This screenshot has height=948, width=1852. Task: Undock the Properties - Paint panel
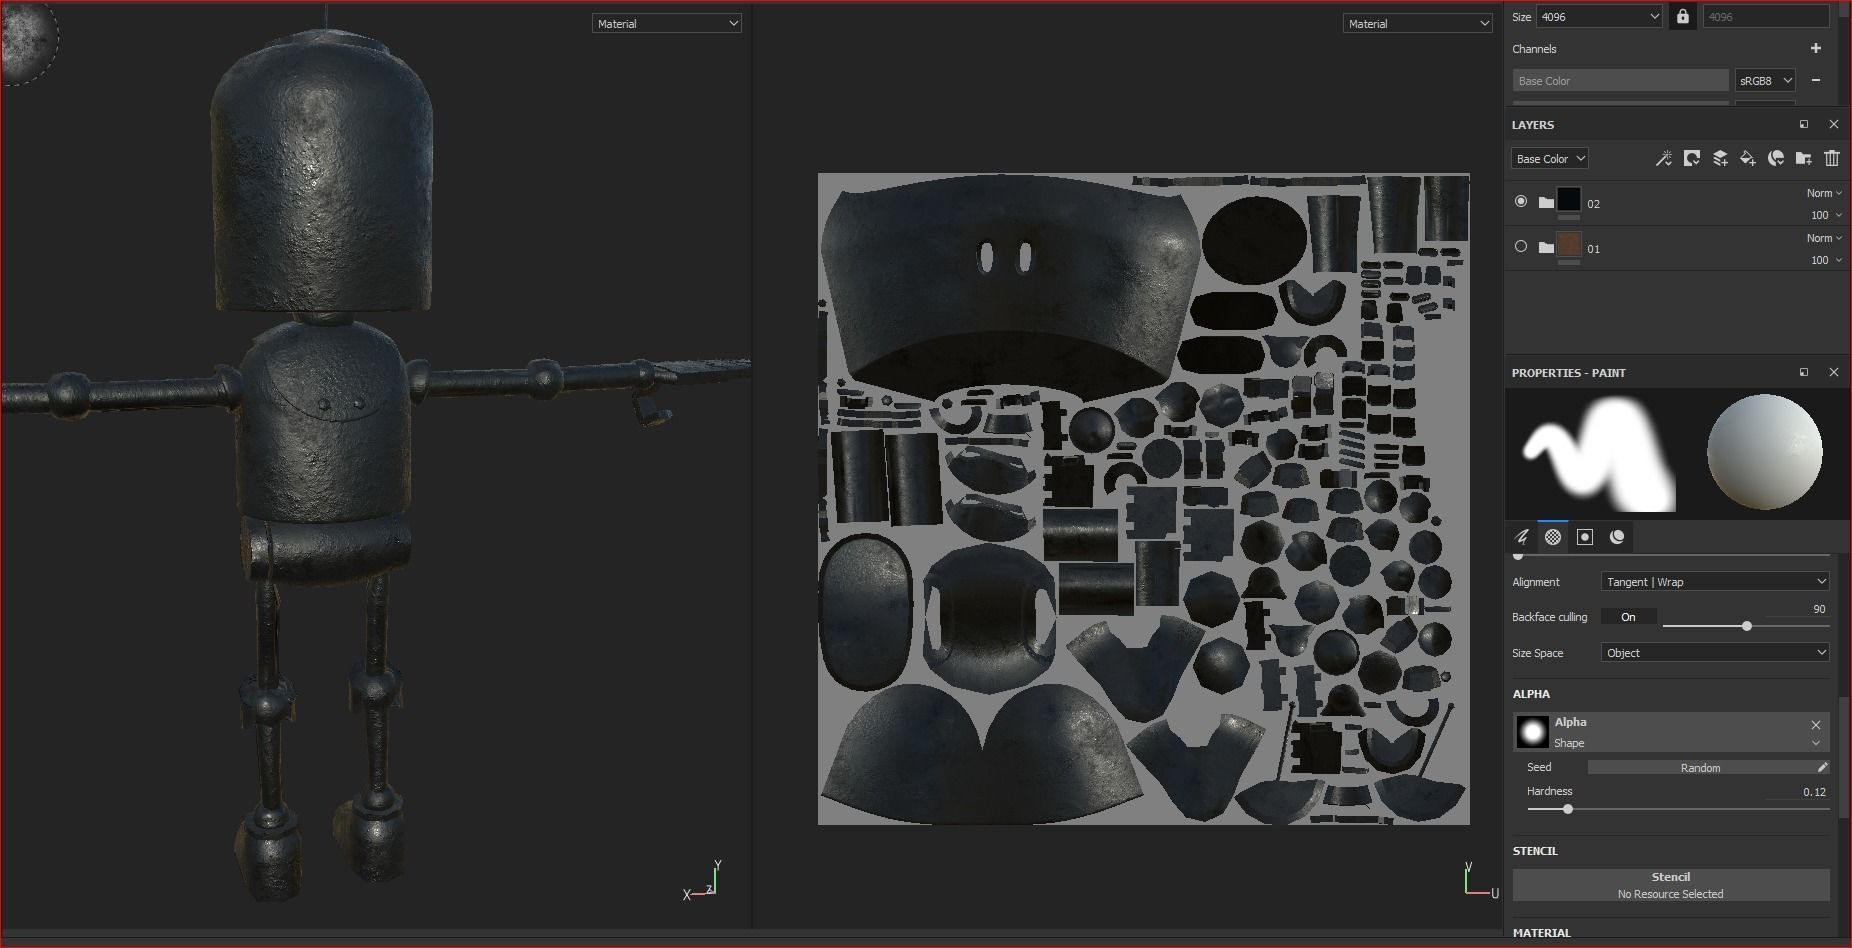point(1804,372)
